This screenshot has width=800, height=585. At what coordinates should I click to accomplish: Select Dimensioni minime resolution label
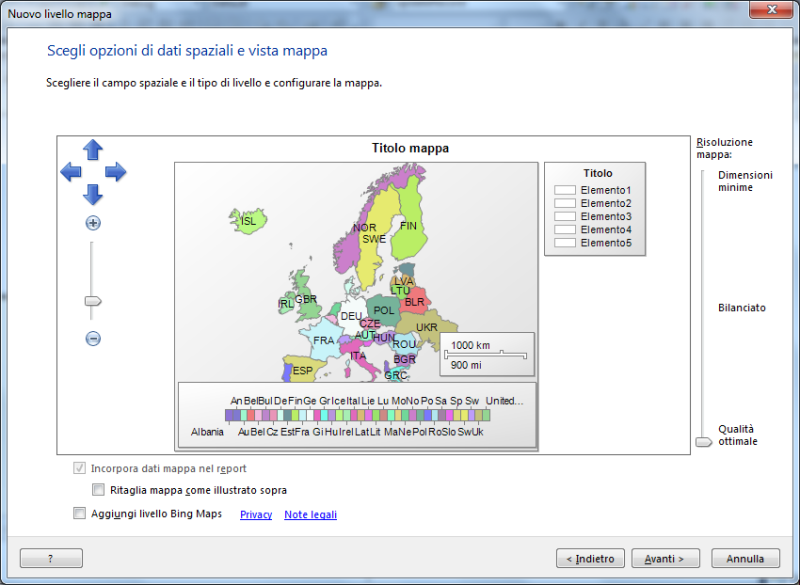745,181
